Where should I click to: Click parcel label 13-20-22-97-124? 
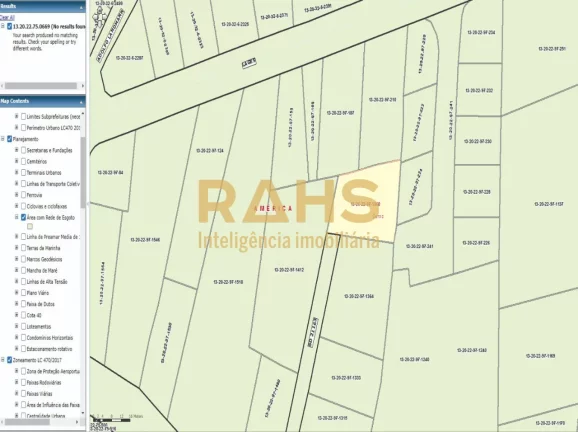[210, 151]
